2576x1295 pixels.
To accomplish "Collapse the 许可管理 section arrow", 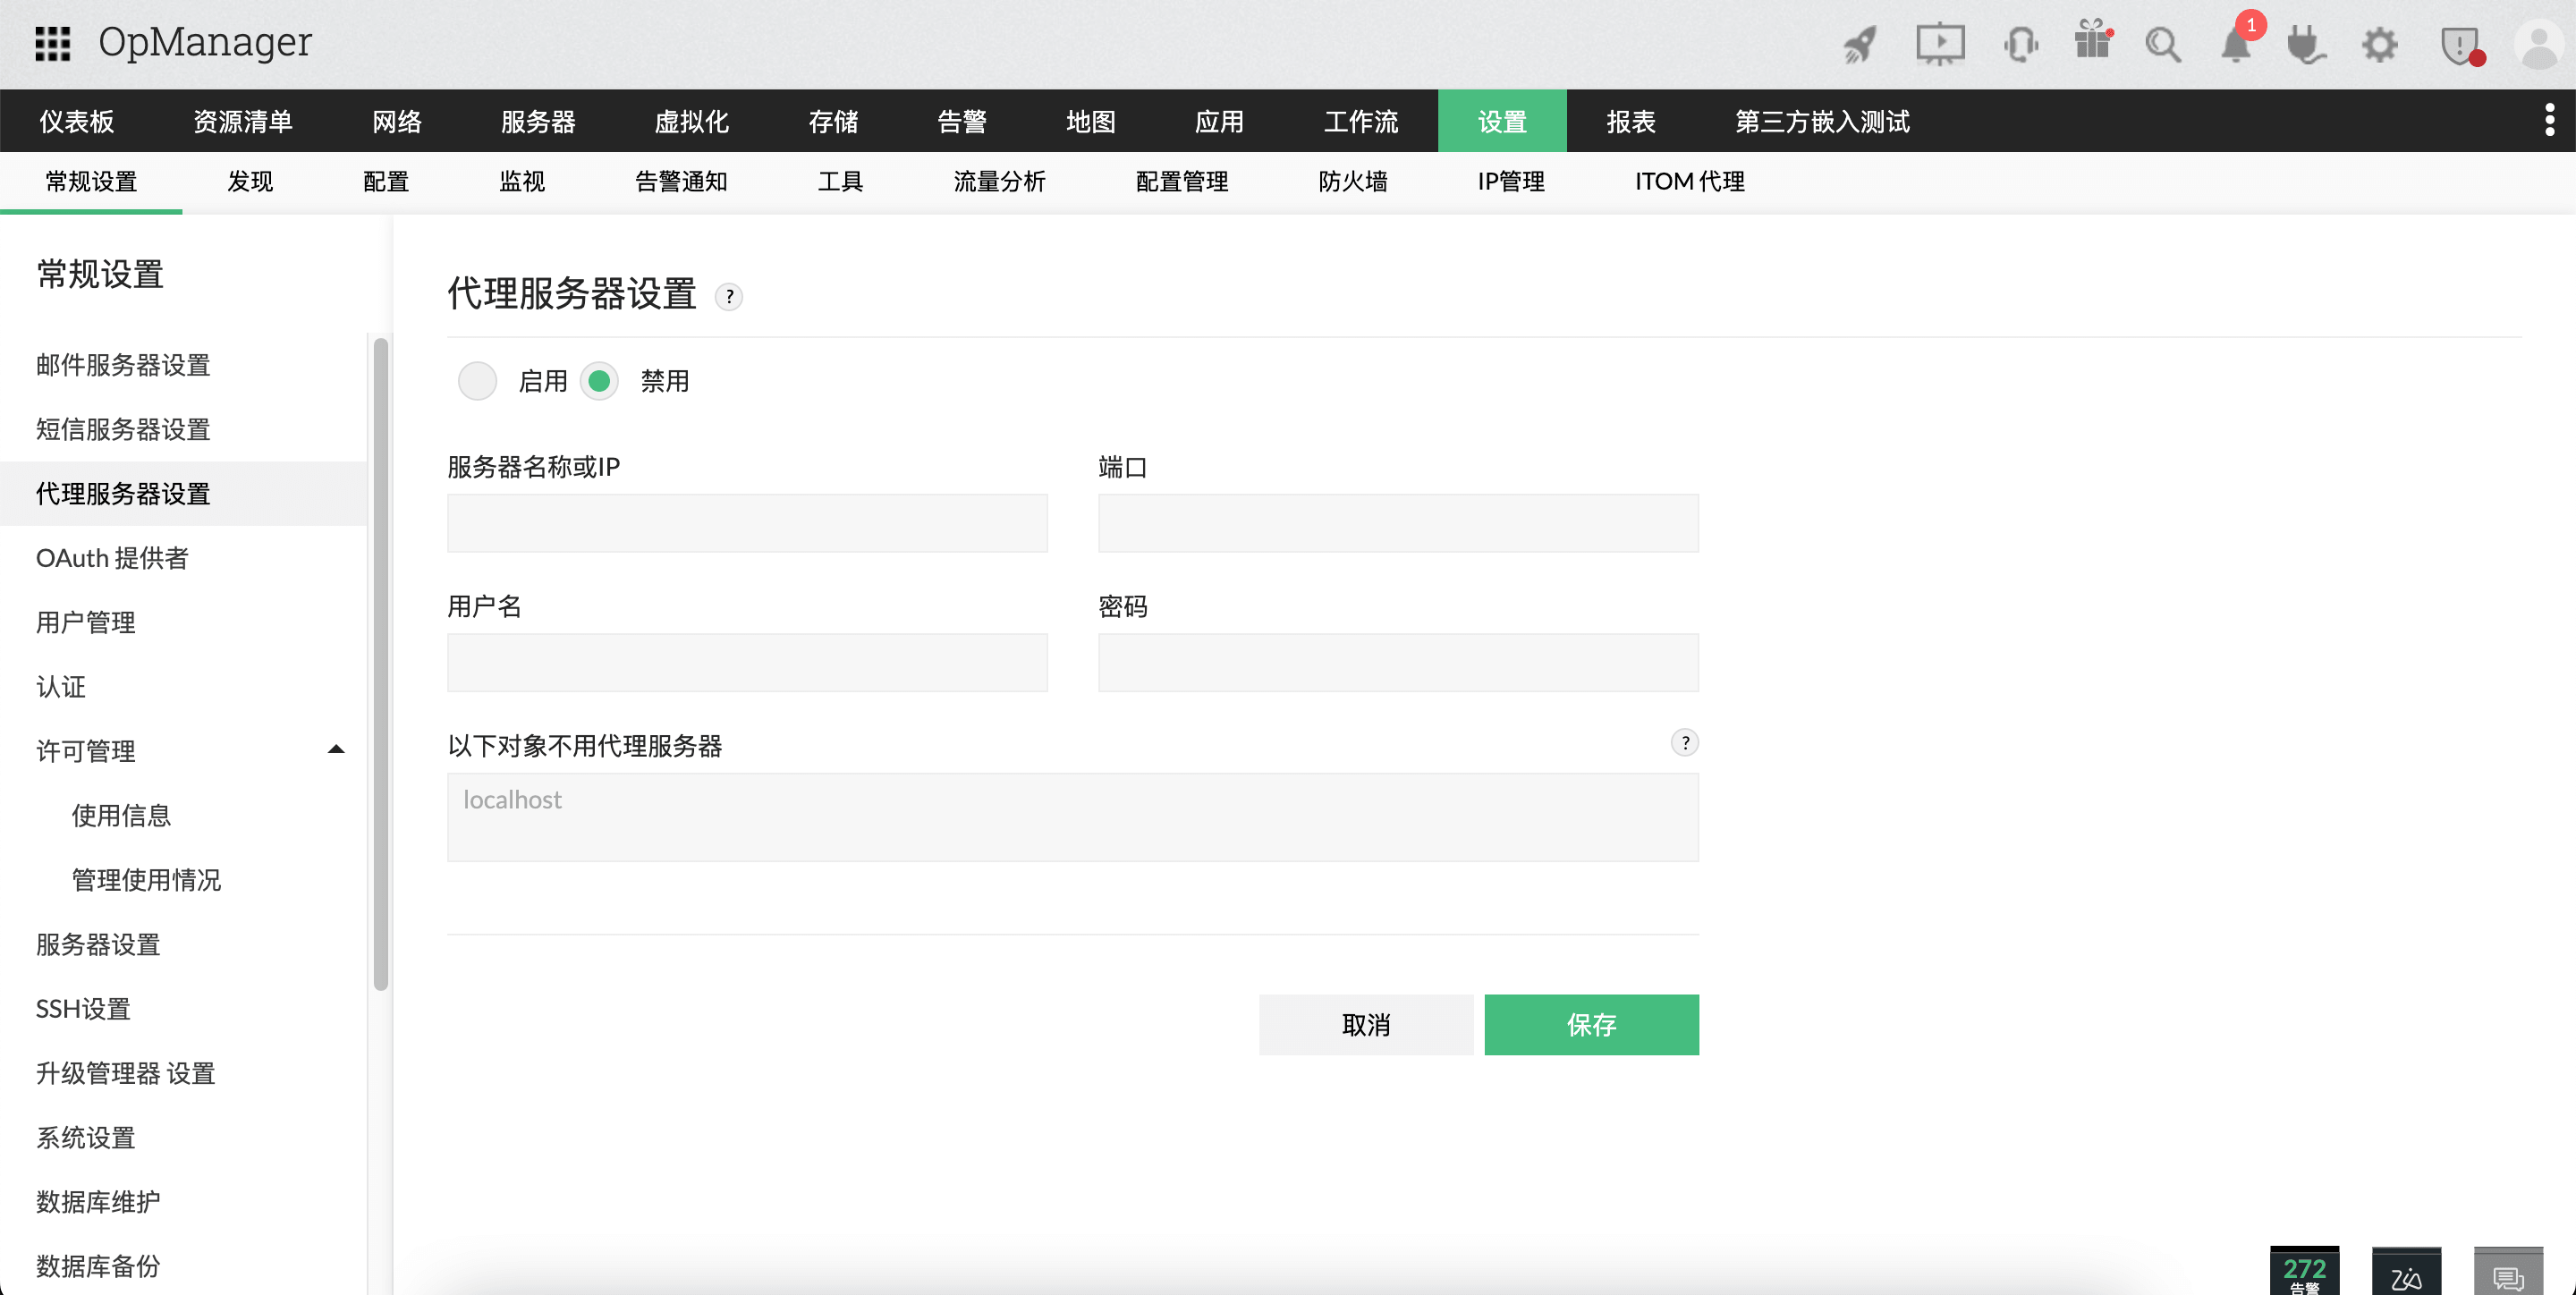I will (336, 749).
